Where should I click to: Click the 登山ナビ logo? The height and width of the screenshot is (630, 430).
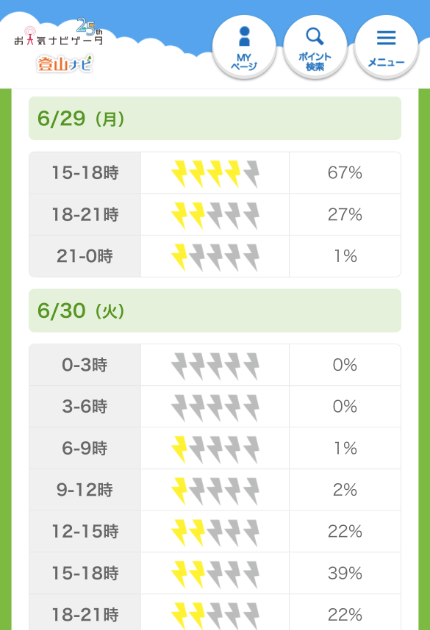[x=65, y=63]
